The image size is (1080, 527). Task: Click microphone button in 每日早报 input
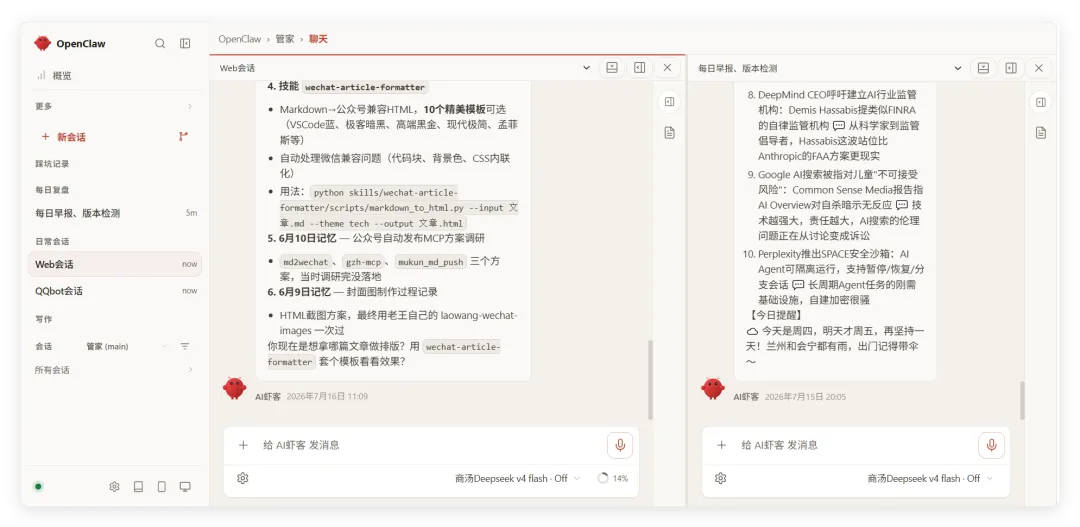click(992, 445)
